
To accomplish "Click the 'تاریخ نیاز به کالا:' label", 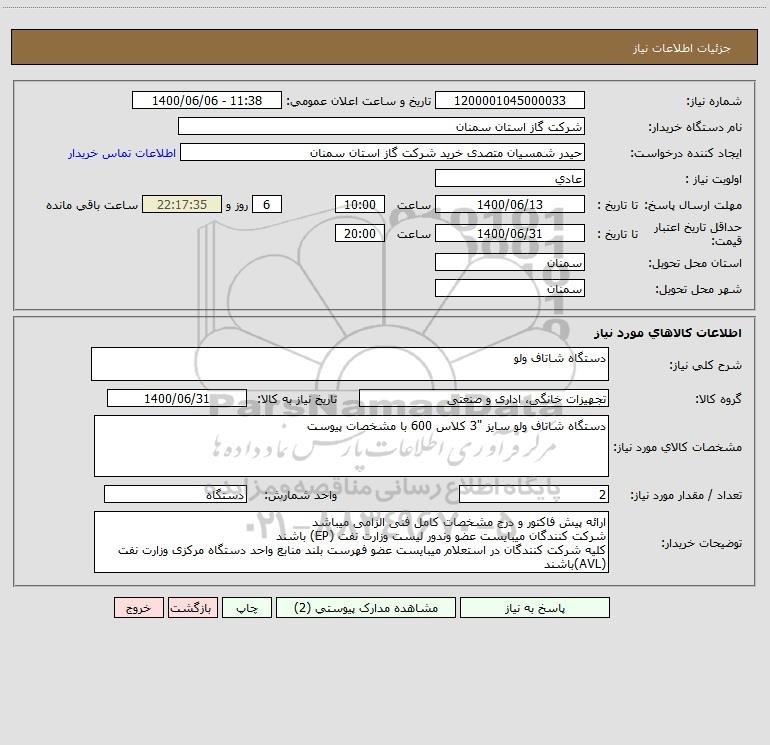I will pos(298,399).
